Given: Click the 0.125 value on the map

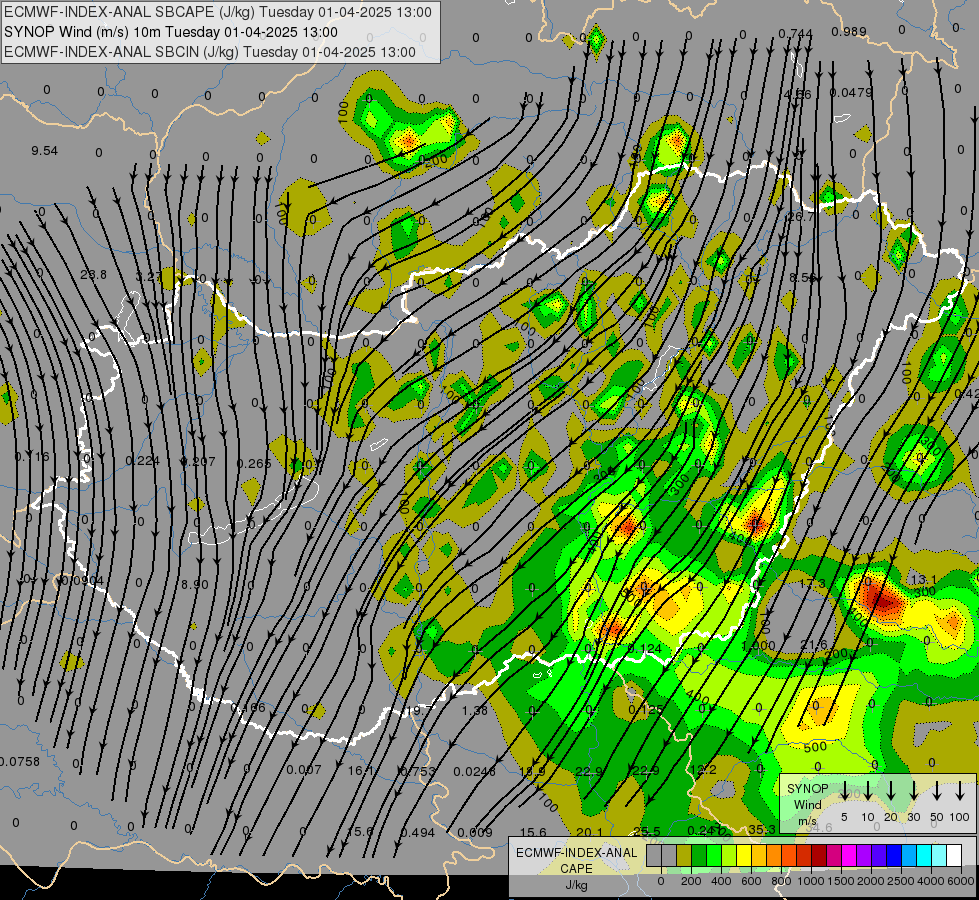Looking at the screenshot, I should (646, 710).
